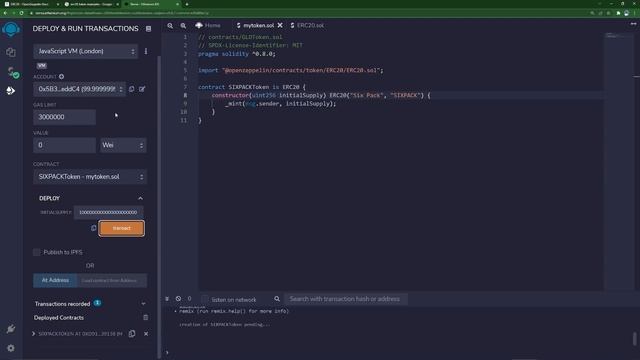Open the account selection dropdown
Viewport: 640px width, 360px height.
(x=80, y=89)
